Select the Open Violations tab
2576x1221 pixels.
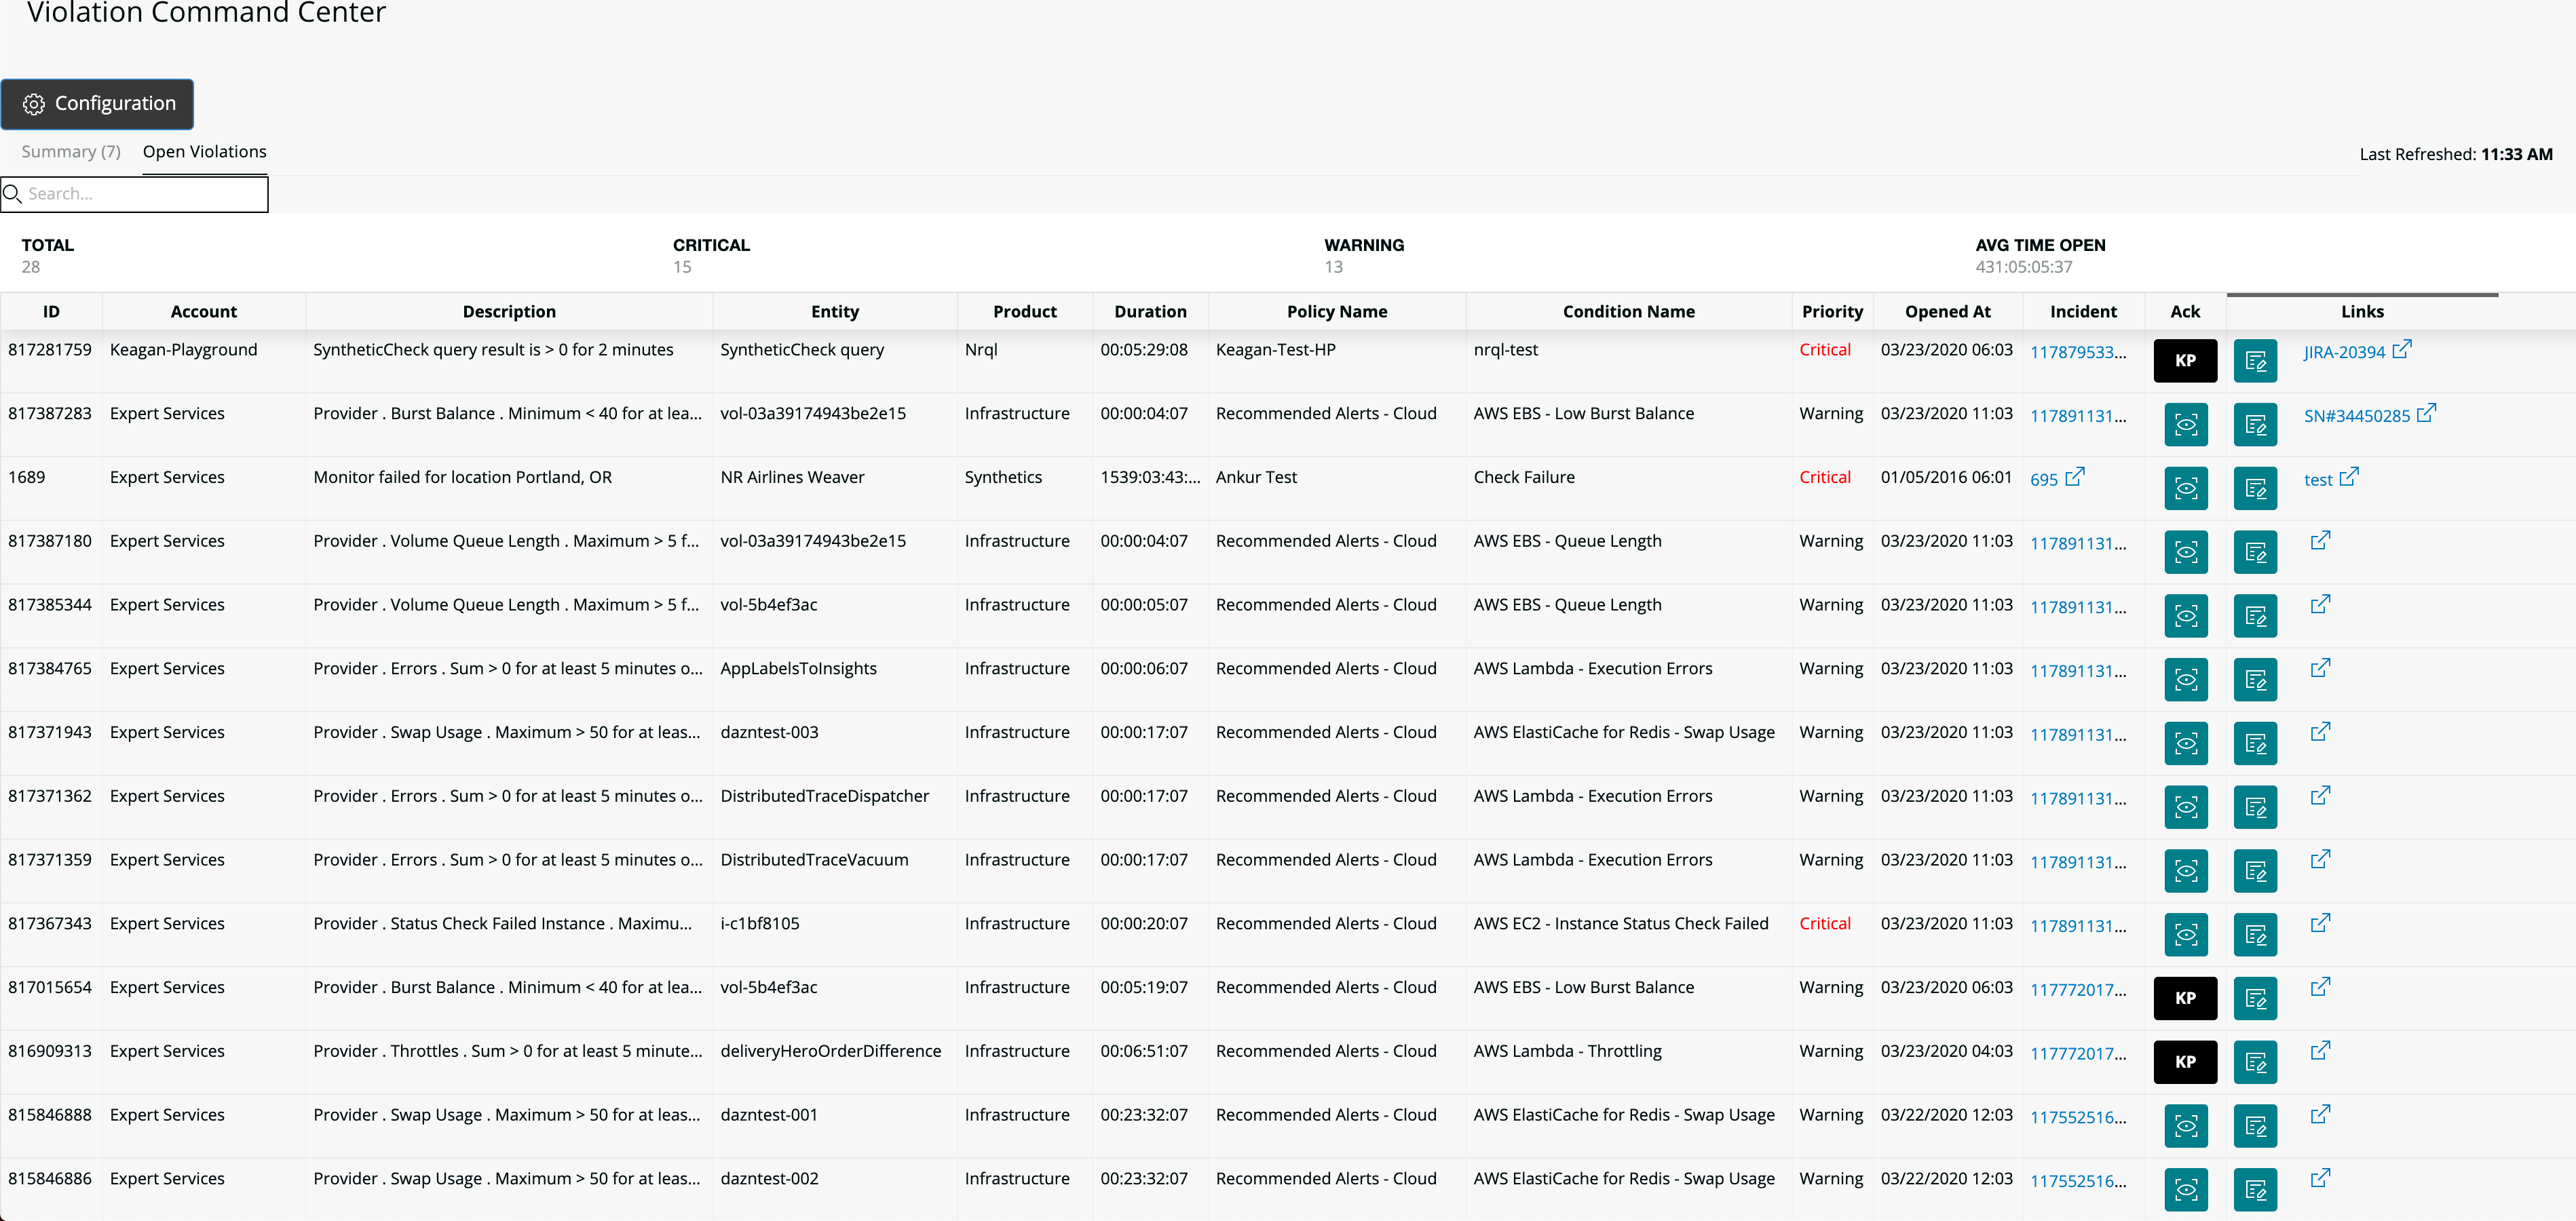click(204, 152)
